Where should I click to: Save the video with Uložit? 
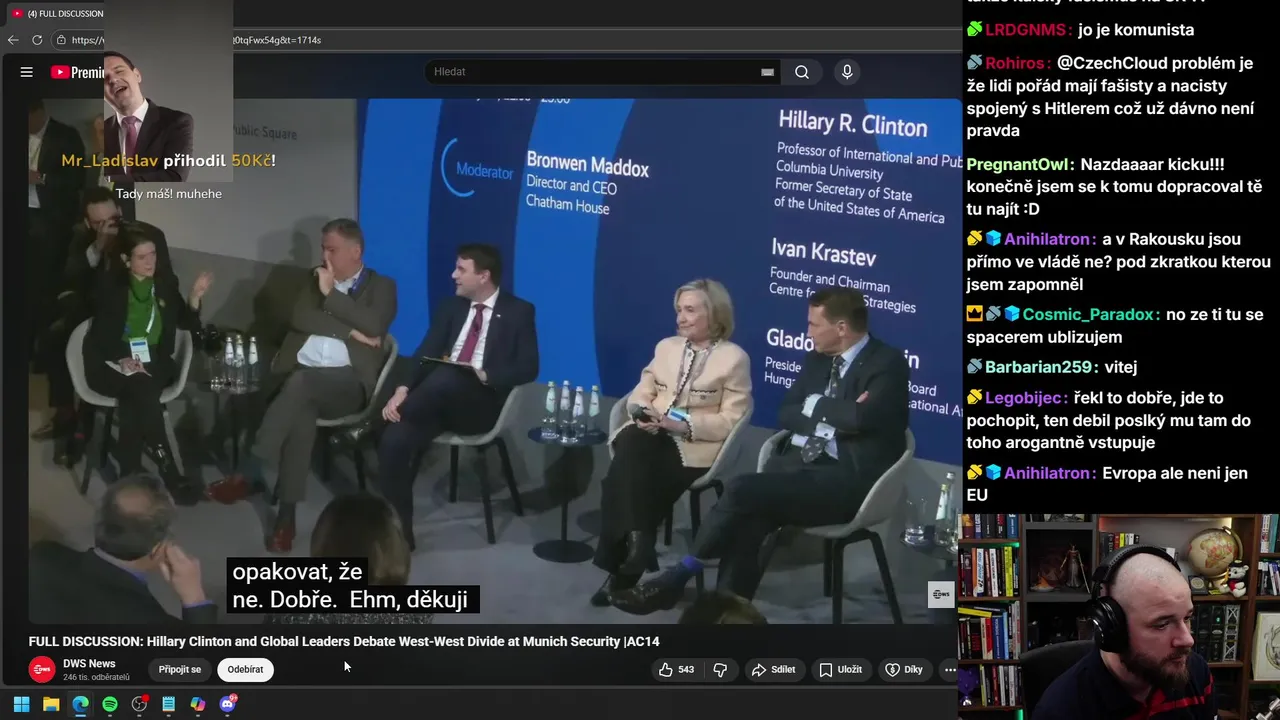[840, 670]
